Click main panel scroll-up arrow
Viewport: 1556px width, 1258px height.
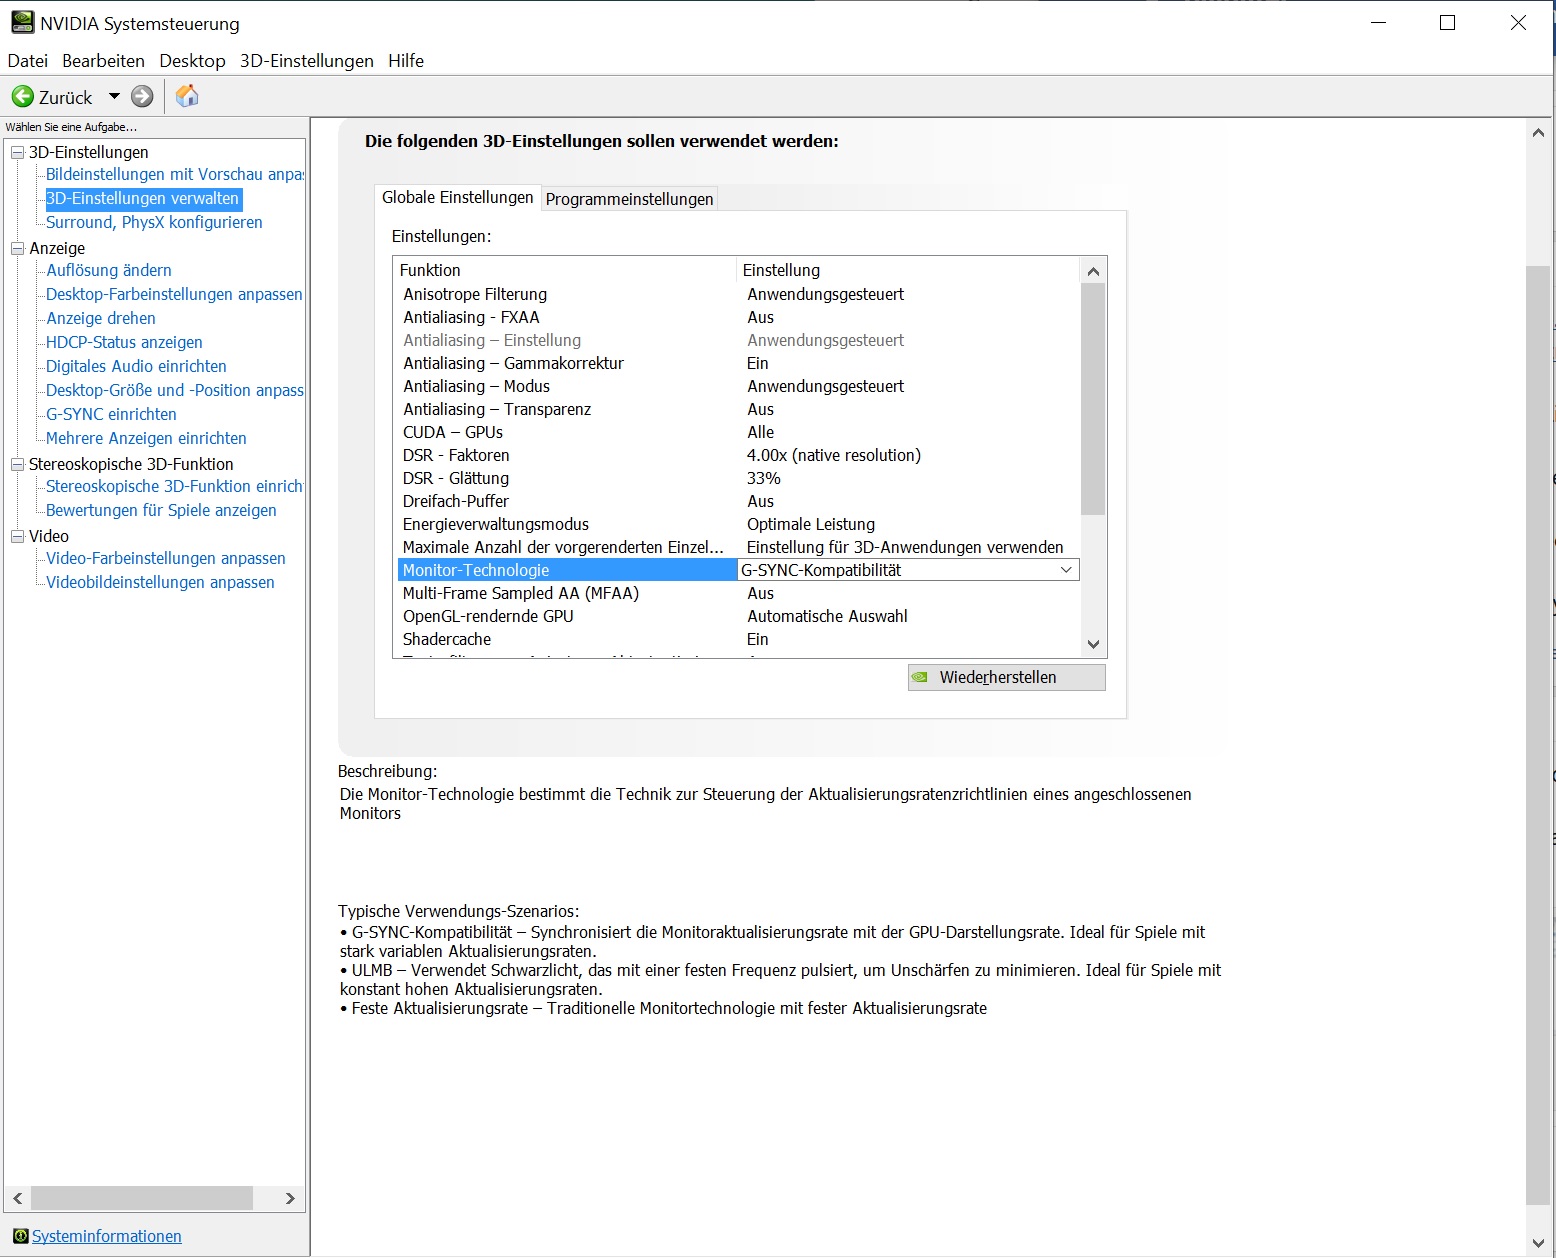pos(1538,132)
